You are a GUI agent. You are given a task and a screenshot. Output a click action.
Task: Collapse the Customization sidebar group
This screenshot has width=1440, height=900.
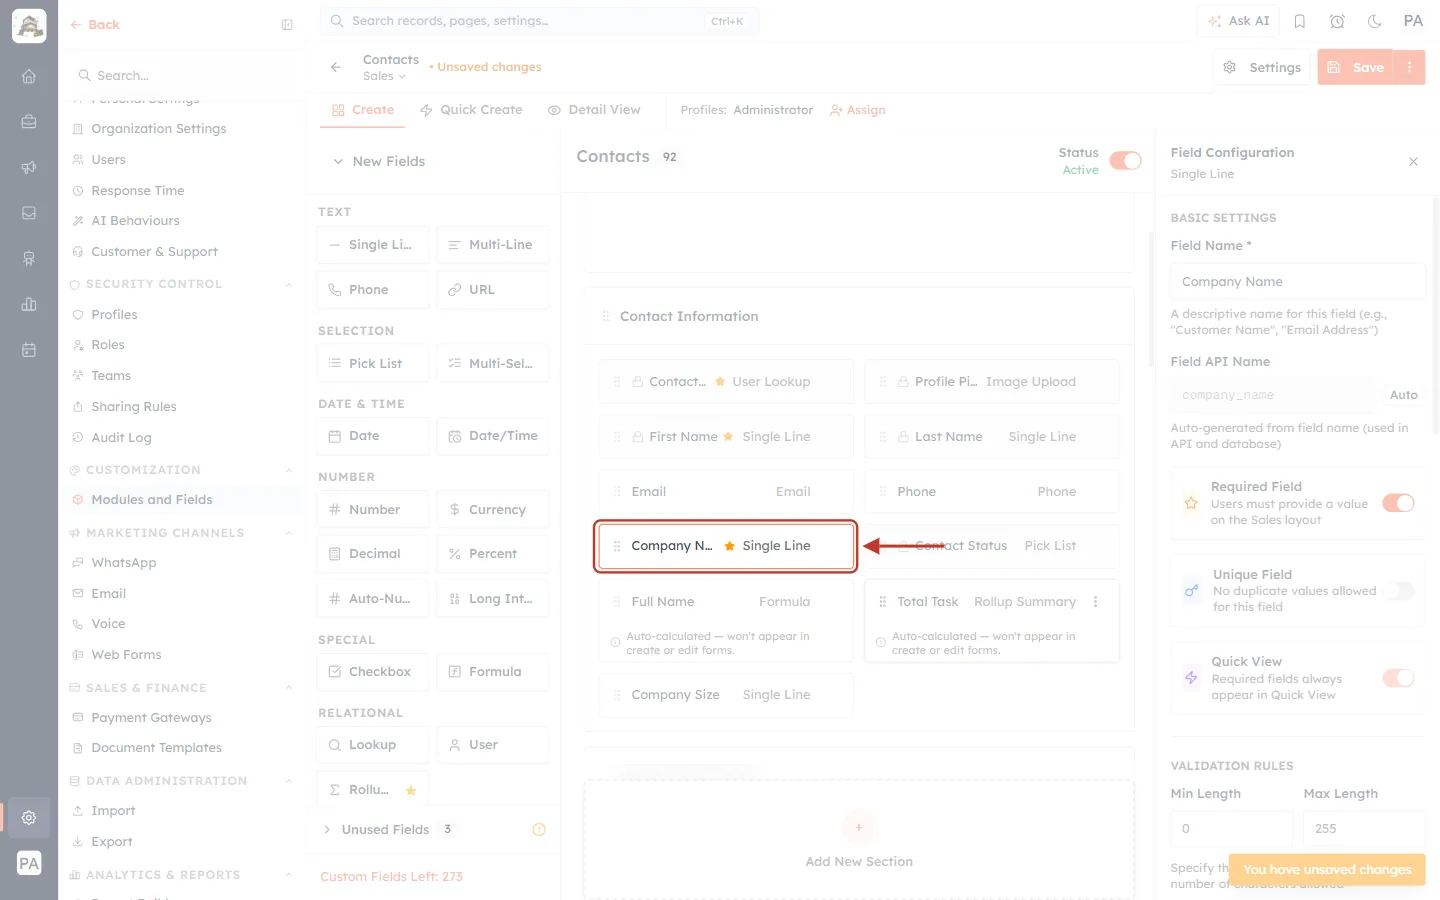pyautogui.click(x=289, y=470)
